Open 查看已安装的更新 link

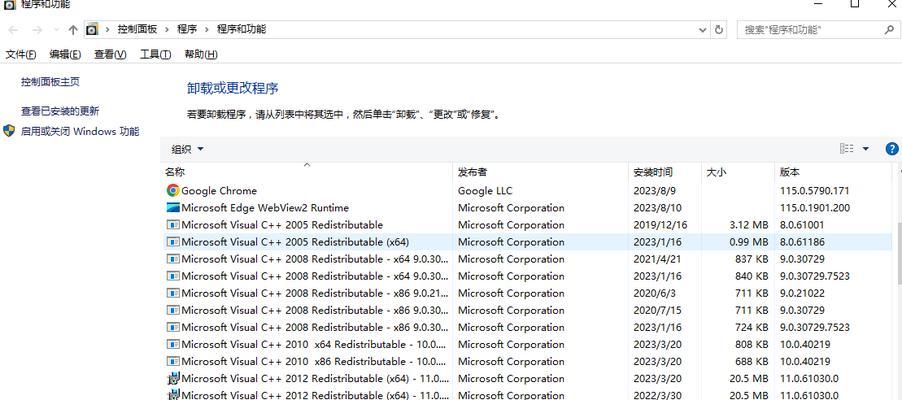click(60, 111)
